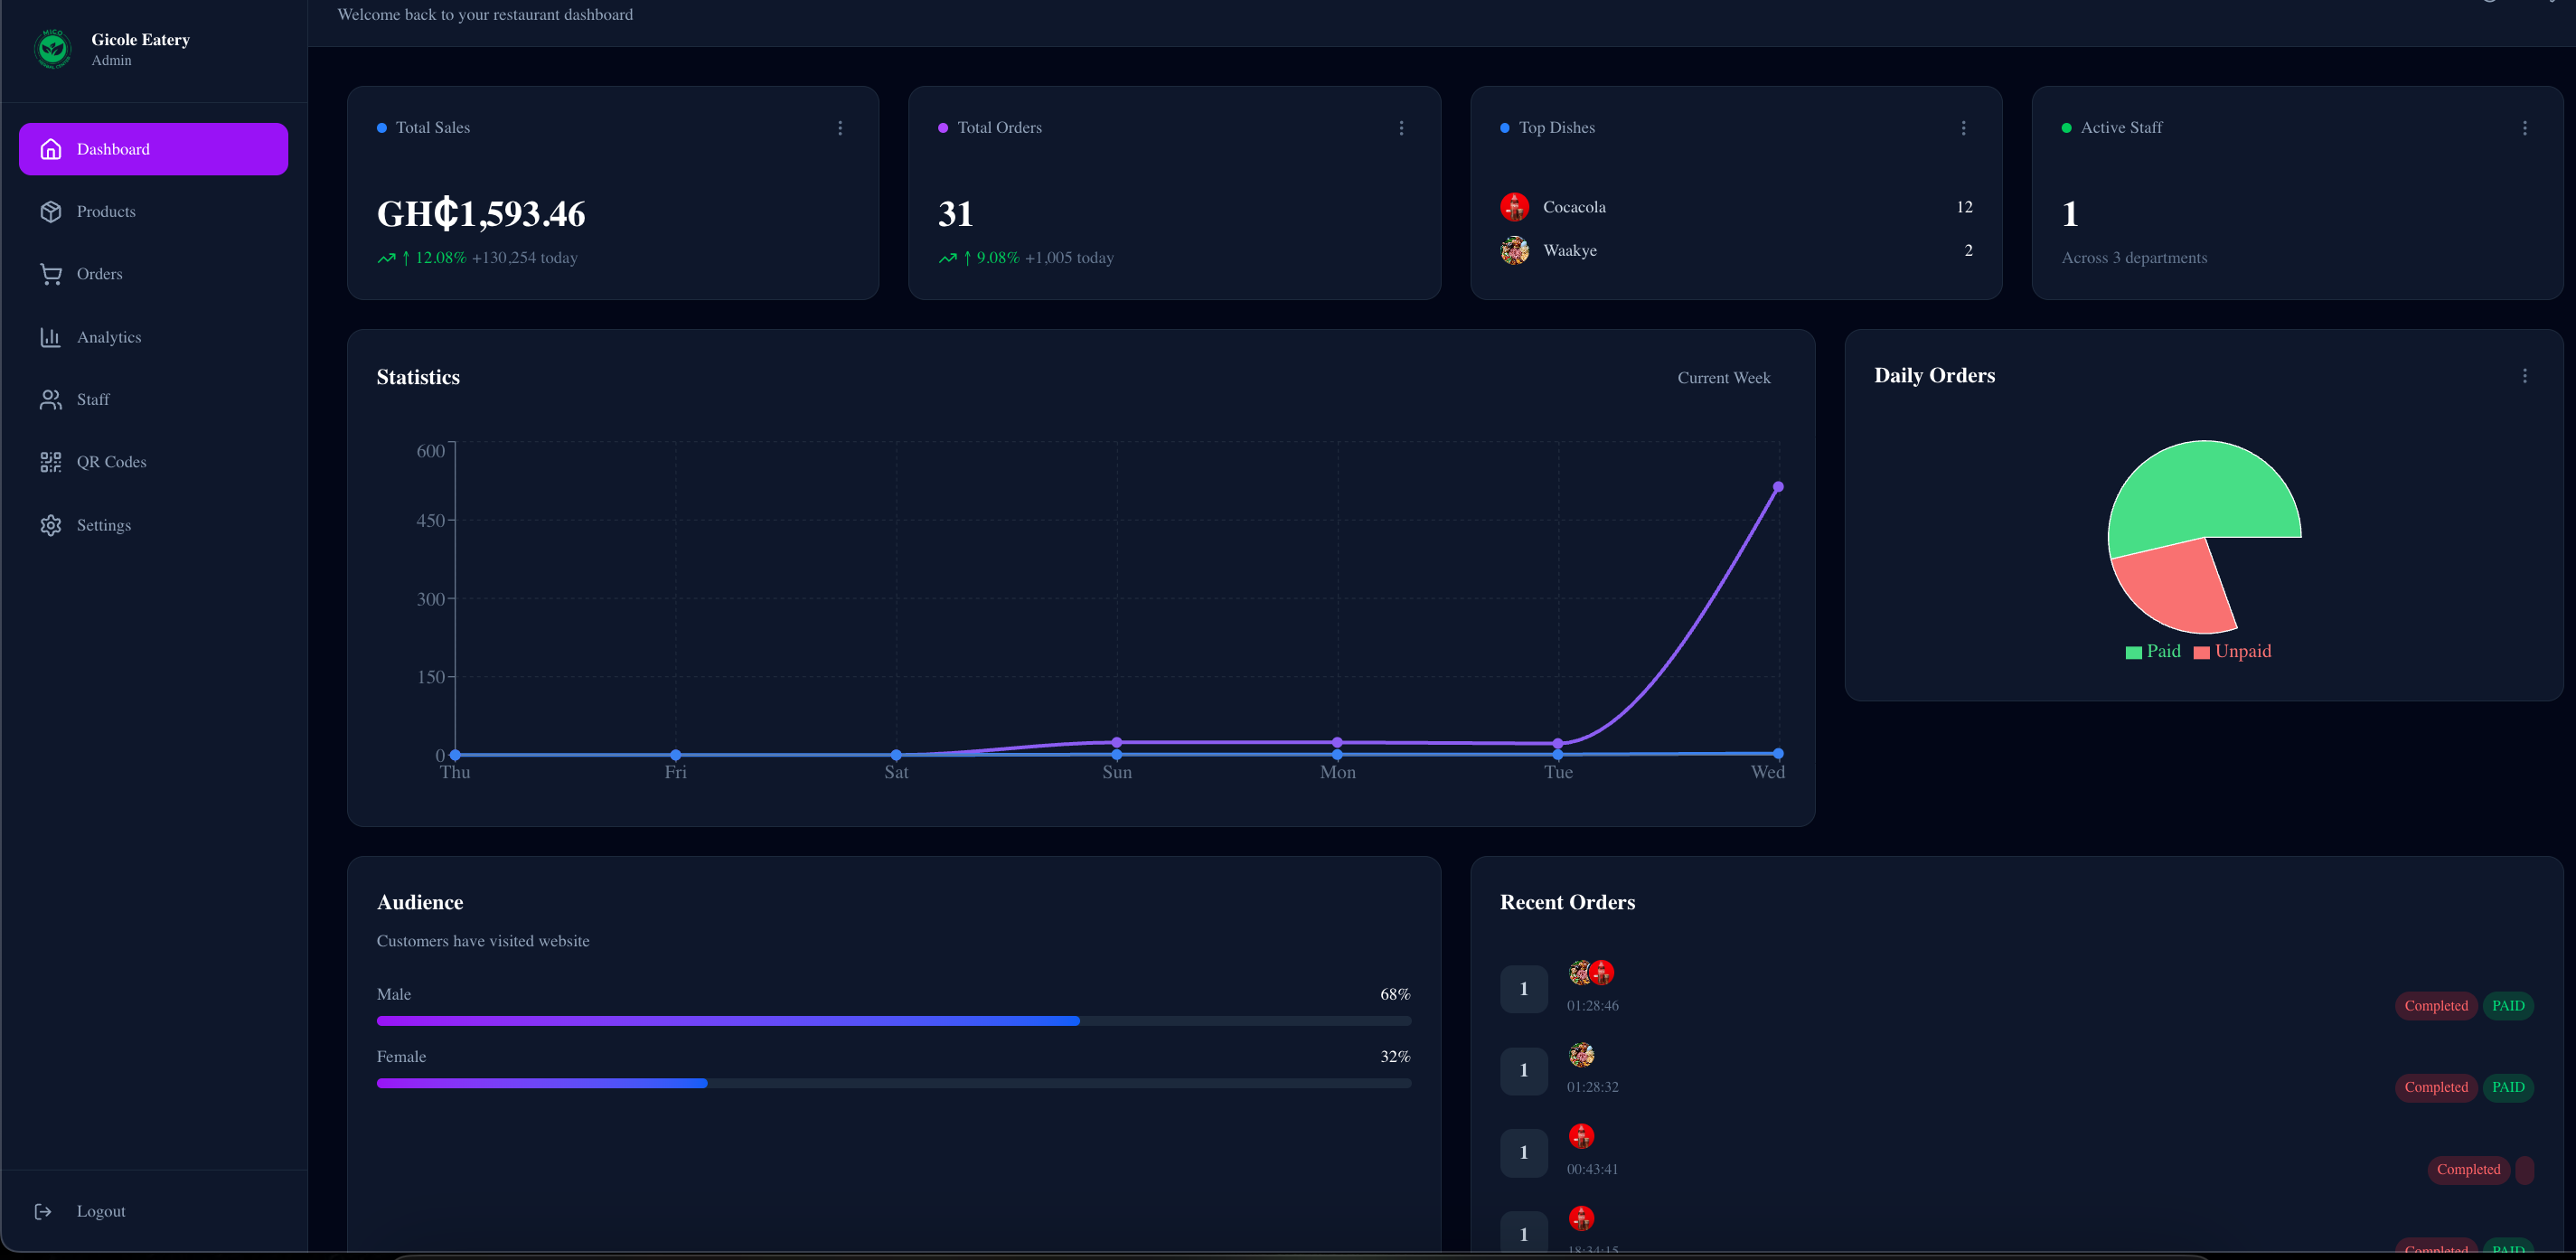Click the Completed badge on first recent order

point(2435,1006)
